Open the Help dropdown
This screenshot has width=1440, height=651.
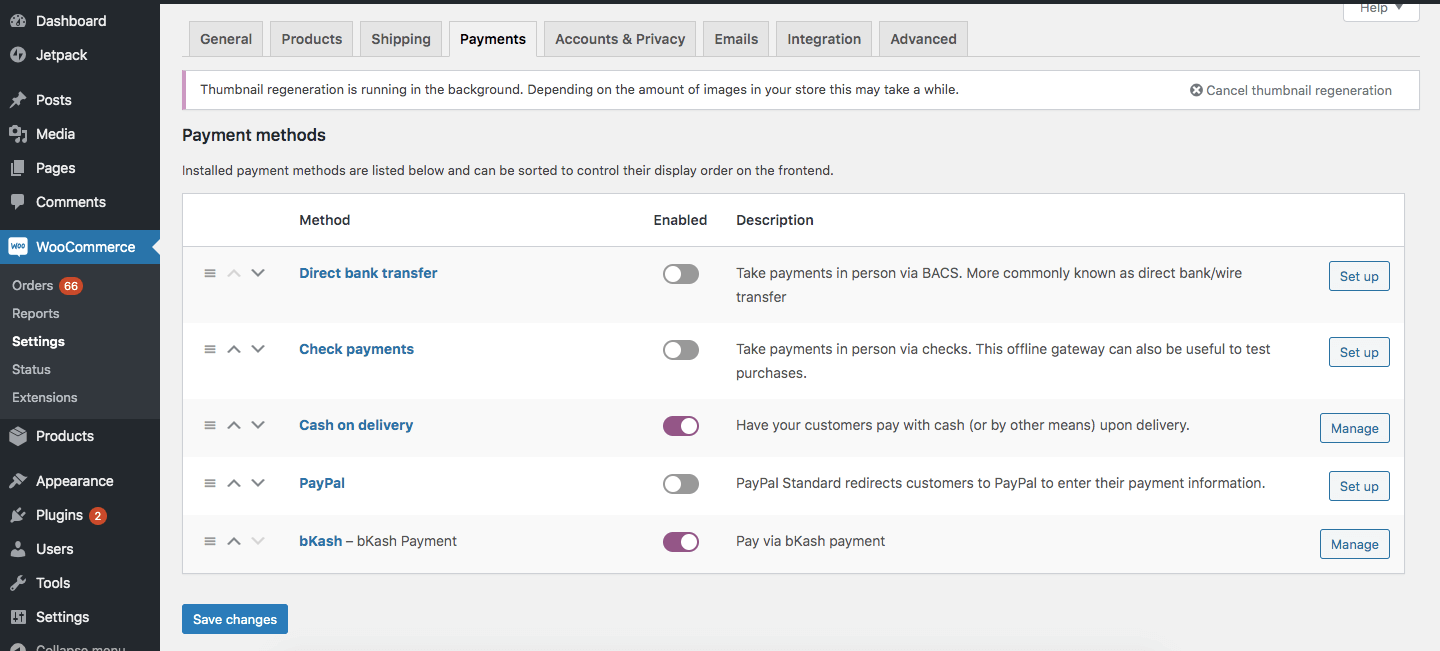click(1381, 8)
